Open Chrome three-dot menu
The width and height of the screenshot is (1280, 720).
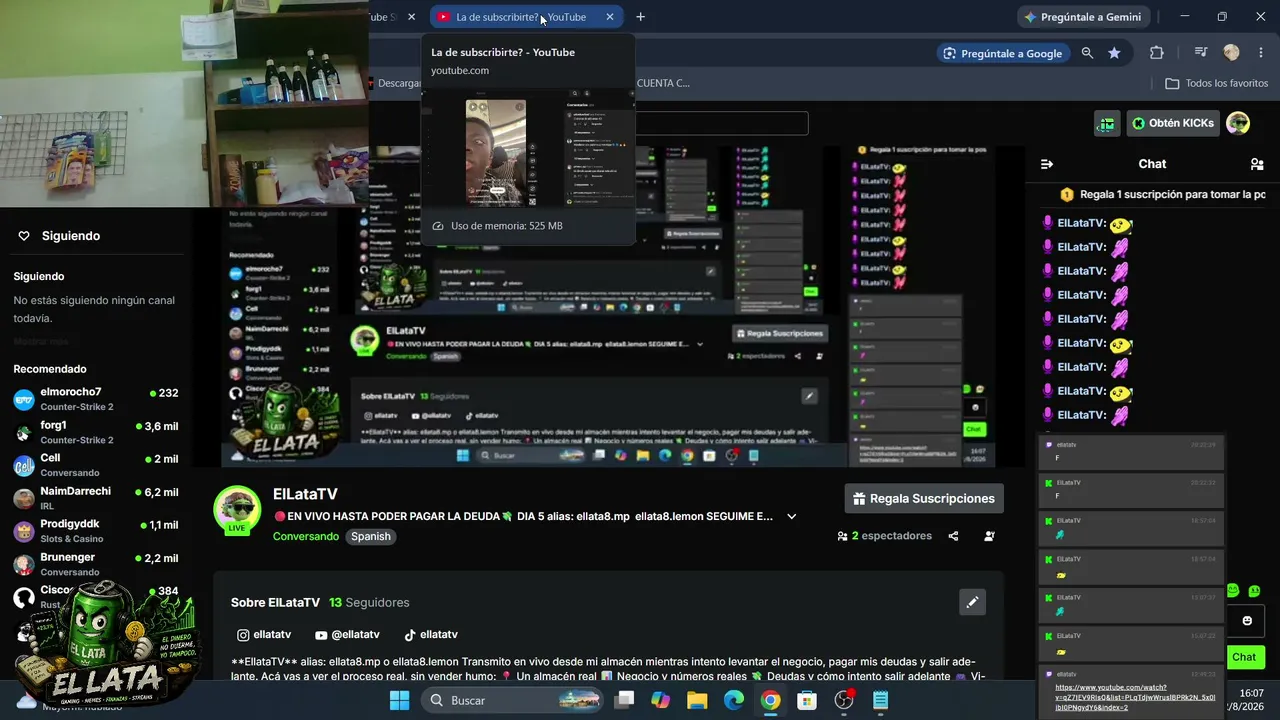(x=1260, y=53)
